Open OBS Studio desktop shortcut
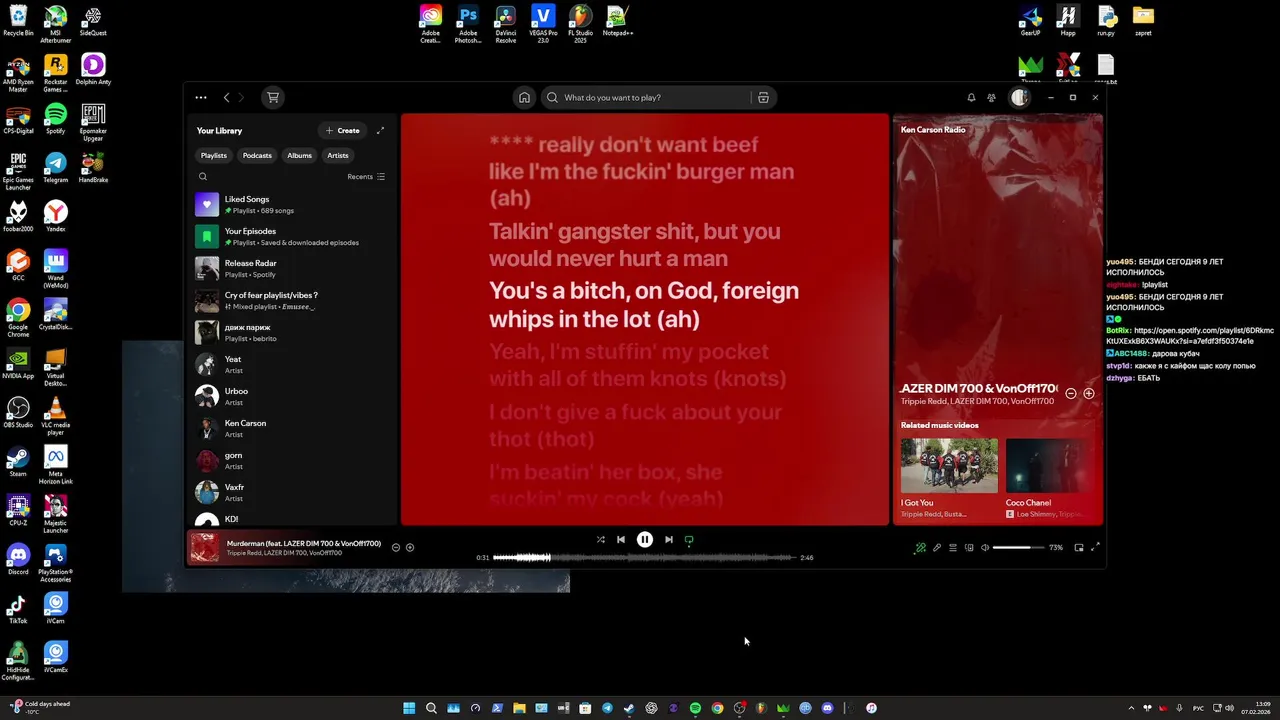1280x720 pixels. pos(18,412)
